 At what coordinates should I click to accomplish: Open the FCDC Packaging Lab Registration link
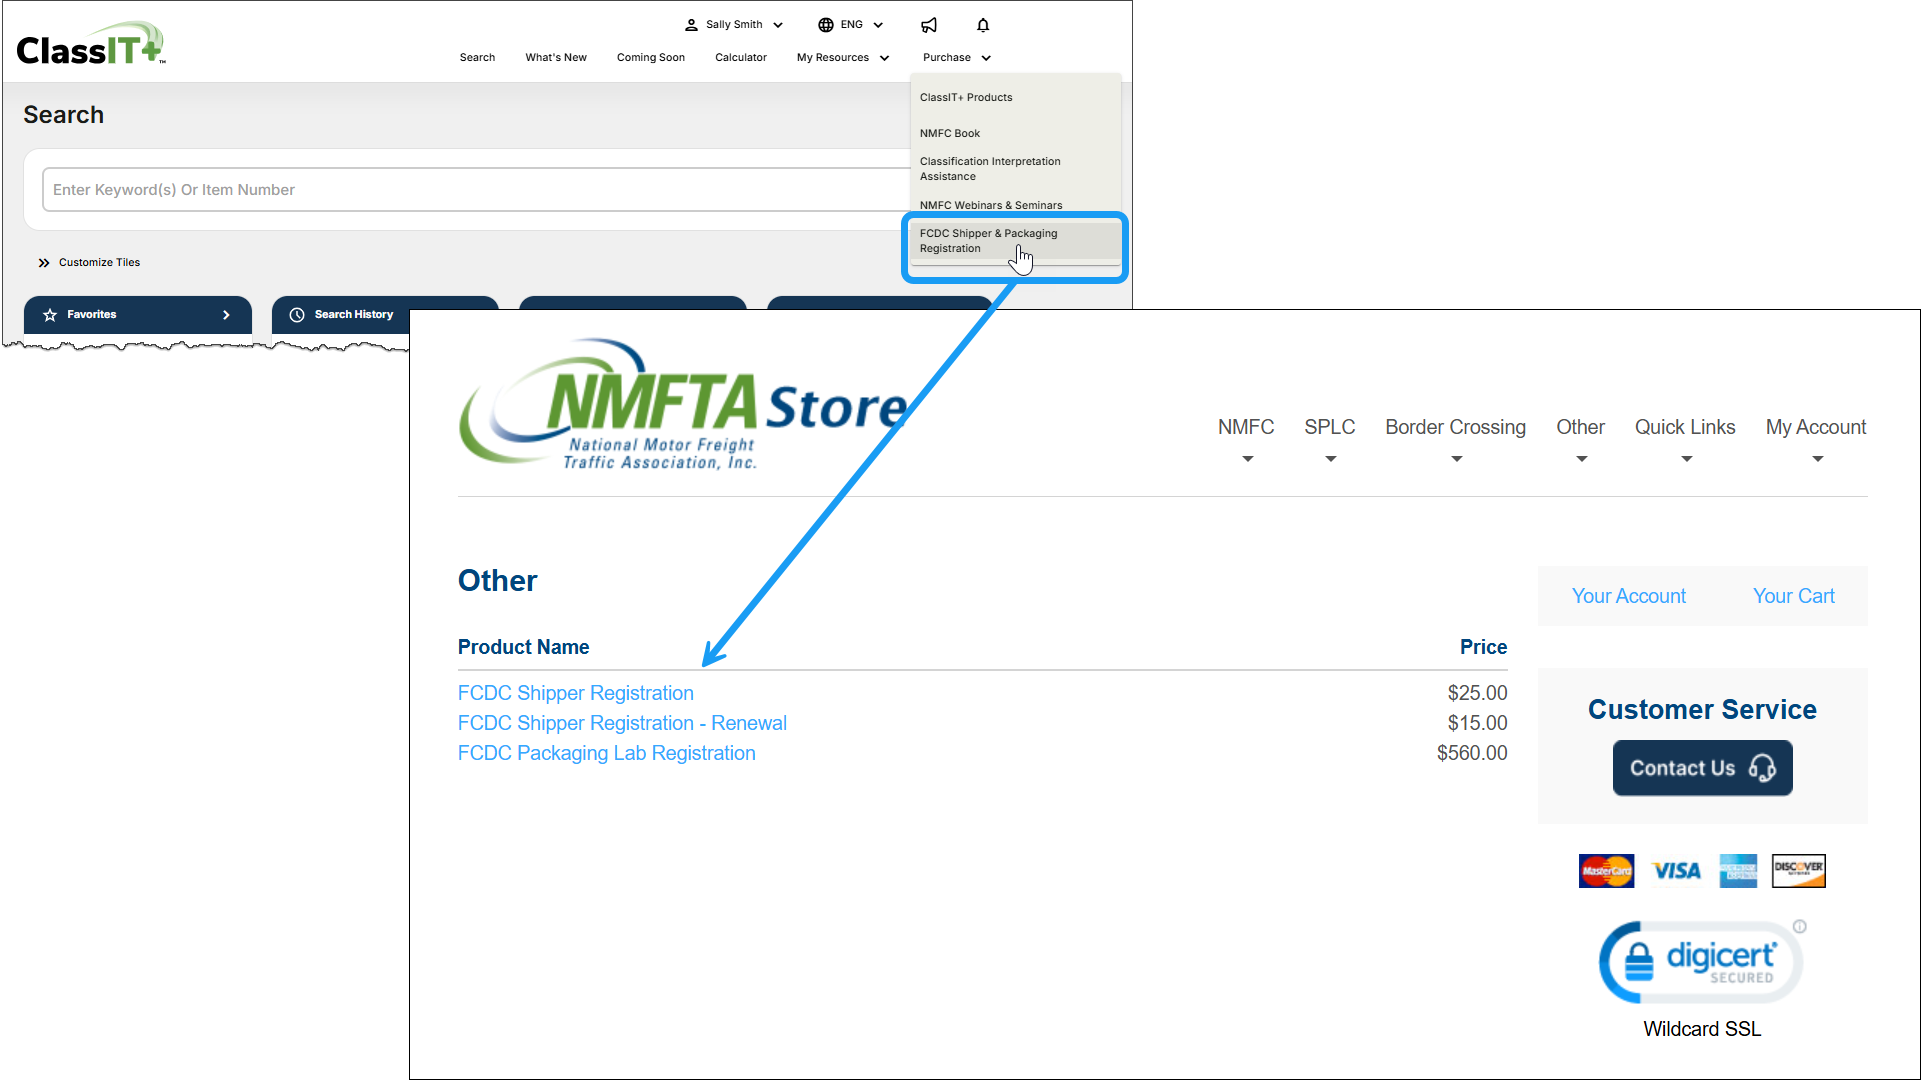(x=606, y=753)
